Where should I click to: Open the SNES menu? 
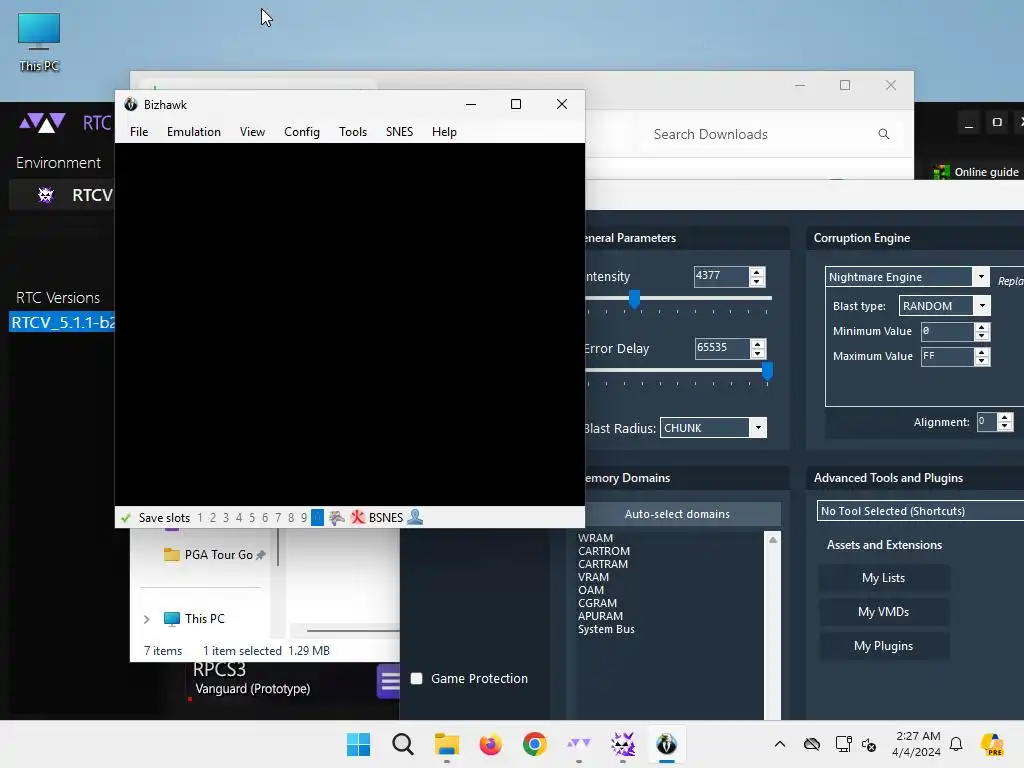[399, 132]
